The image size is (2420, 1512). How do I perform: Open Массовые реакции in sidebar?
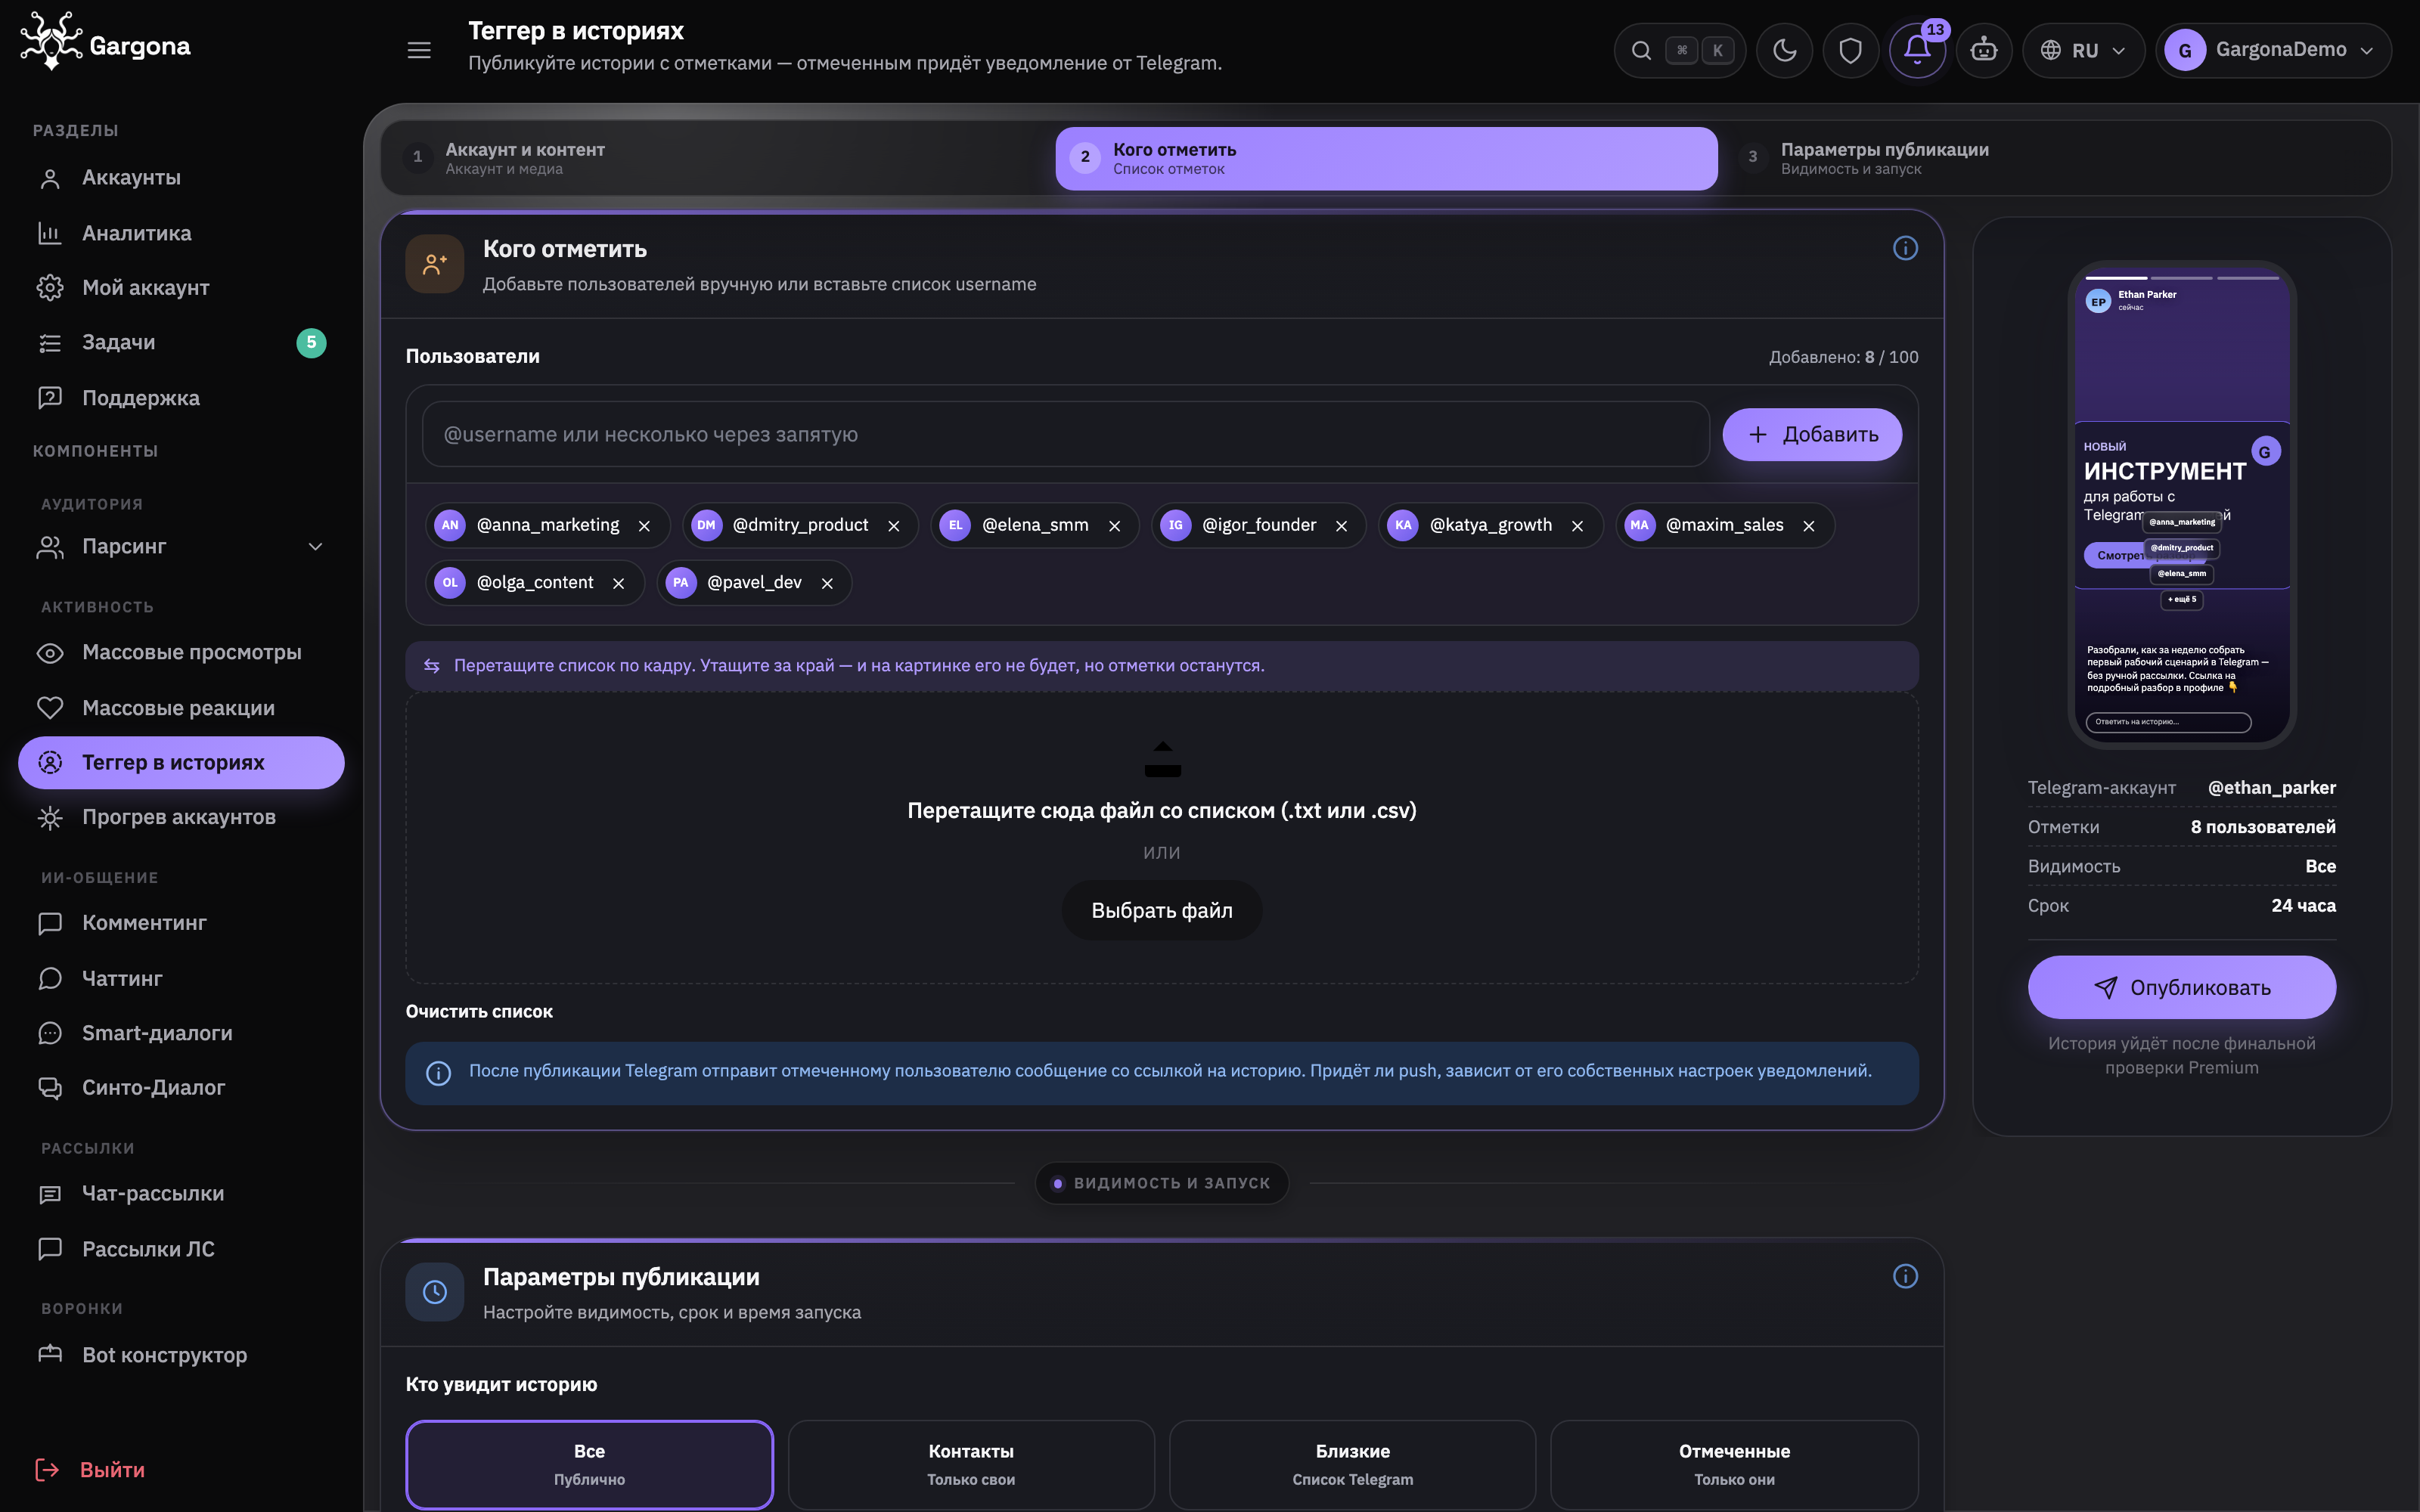click(x=181, y=708)
